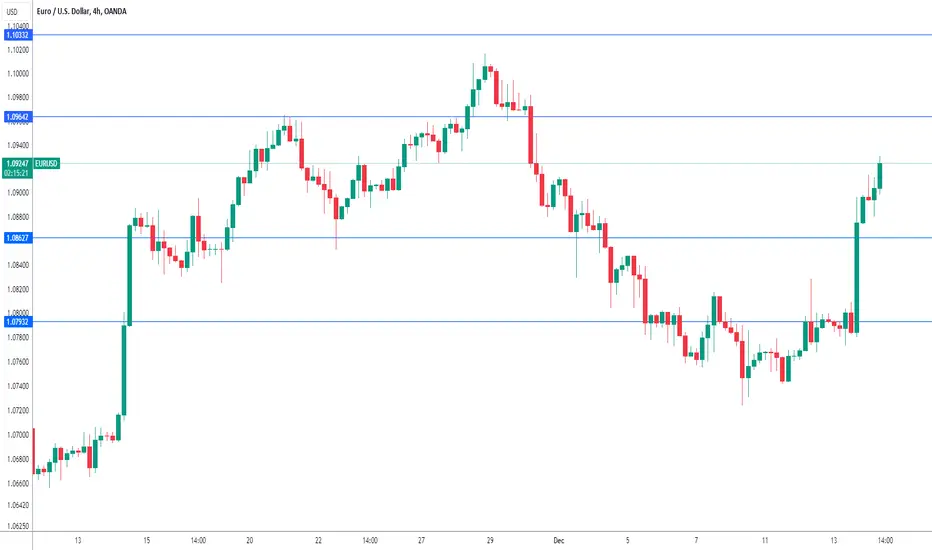932x550 pixels.
Task: Click the 13 date label at left of time axis
Action: 78,540
